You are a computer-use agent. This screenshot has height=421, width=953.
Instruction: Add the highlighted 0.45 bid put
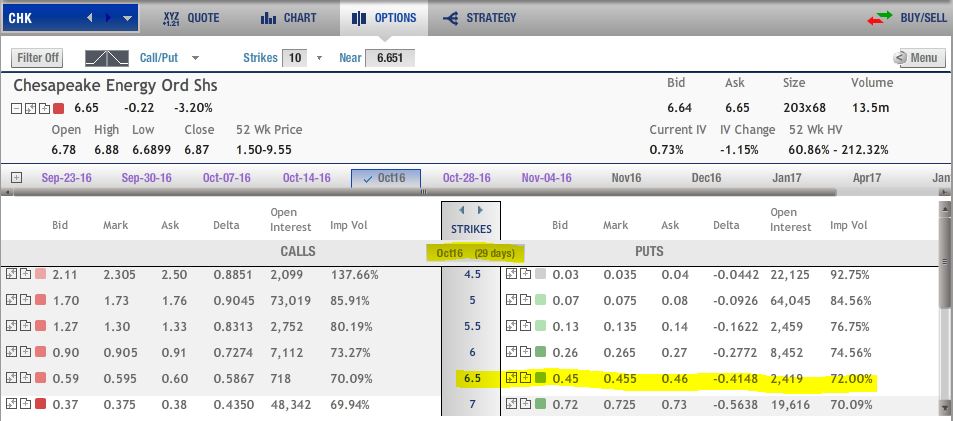(525, 378)
